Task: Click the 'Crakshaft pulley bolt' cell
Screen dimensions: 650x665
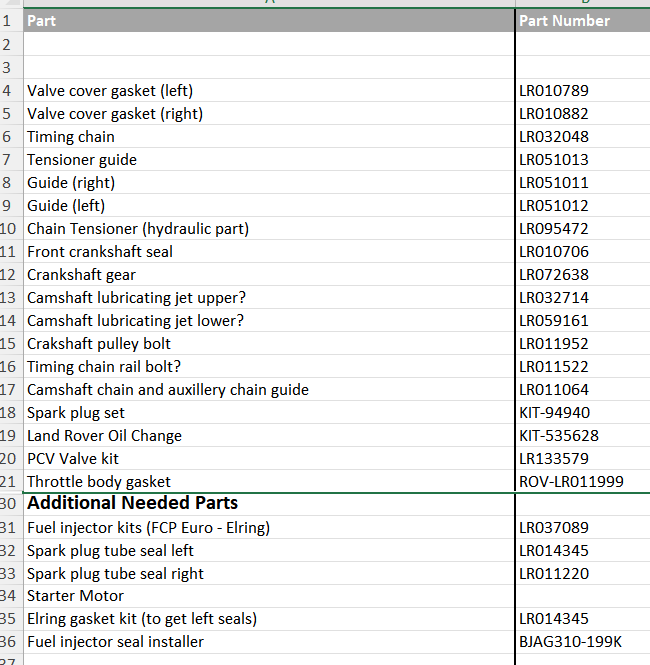Action: pyautogui.click(x=269, y=343)
